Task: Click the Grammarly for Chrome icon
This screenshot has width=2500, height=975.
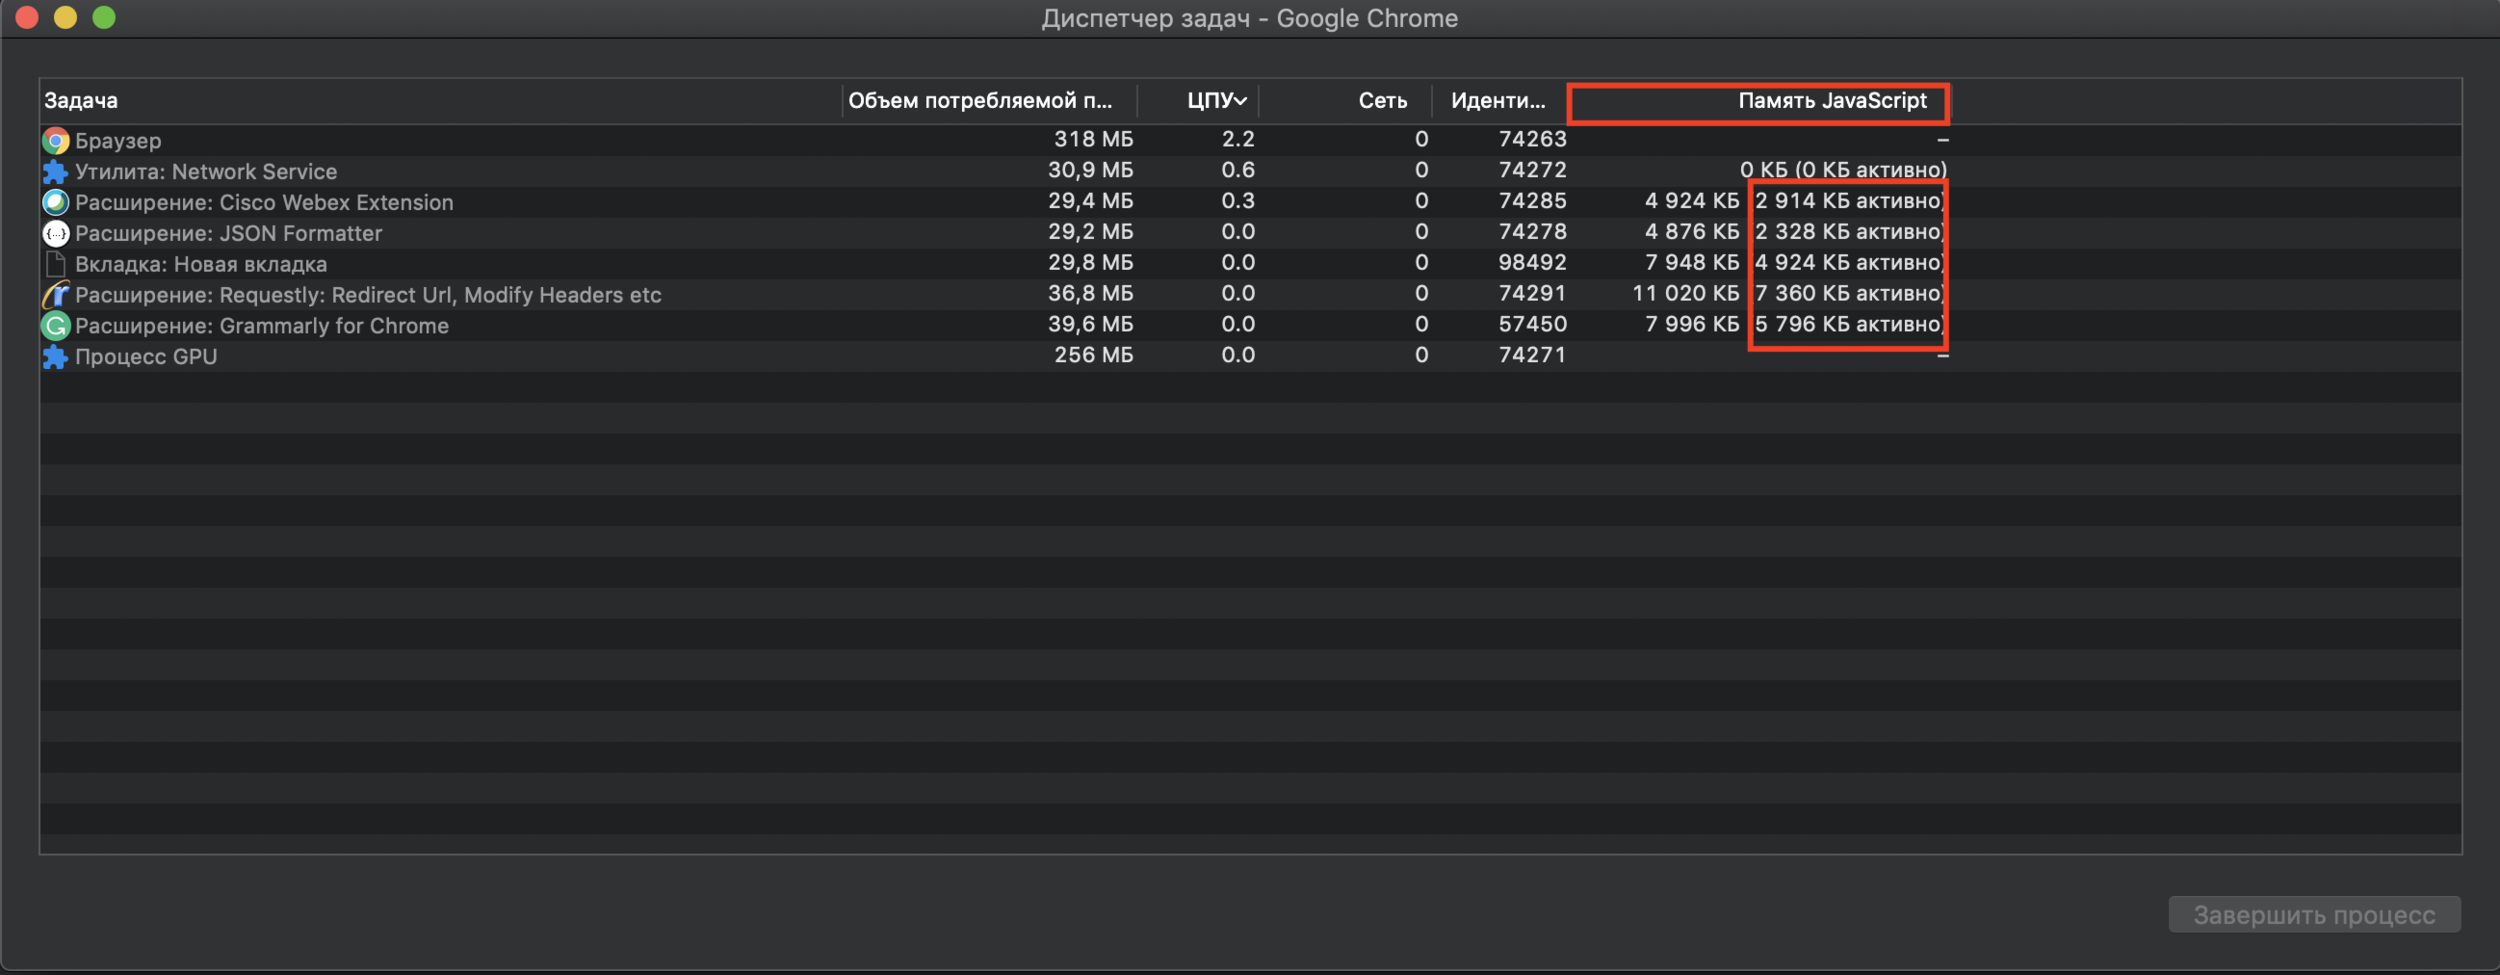Action: [56, 326]
